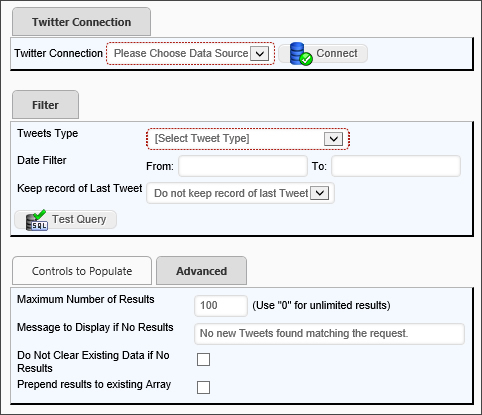Open the Please Choose Data Source dropdown
Image resolution: width=482 pixels, height=415 pixels.
(x=191, y=53)
